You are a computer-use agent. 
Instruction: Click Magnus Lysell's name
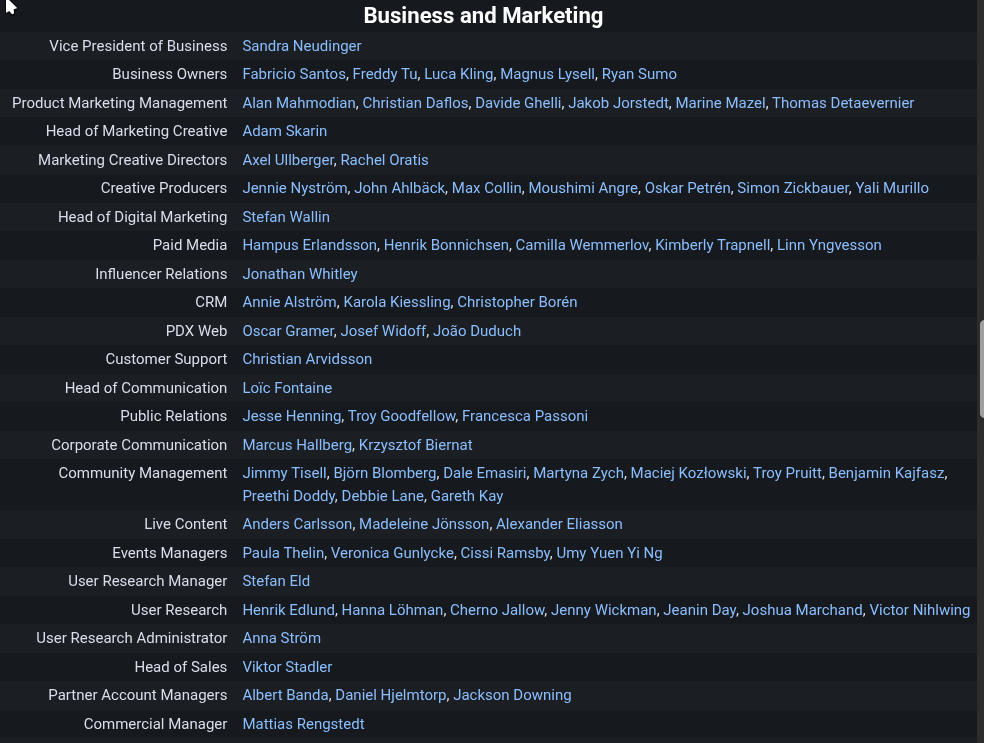[x=547, y=74]
